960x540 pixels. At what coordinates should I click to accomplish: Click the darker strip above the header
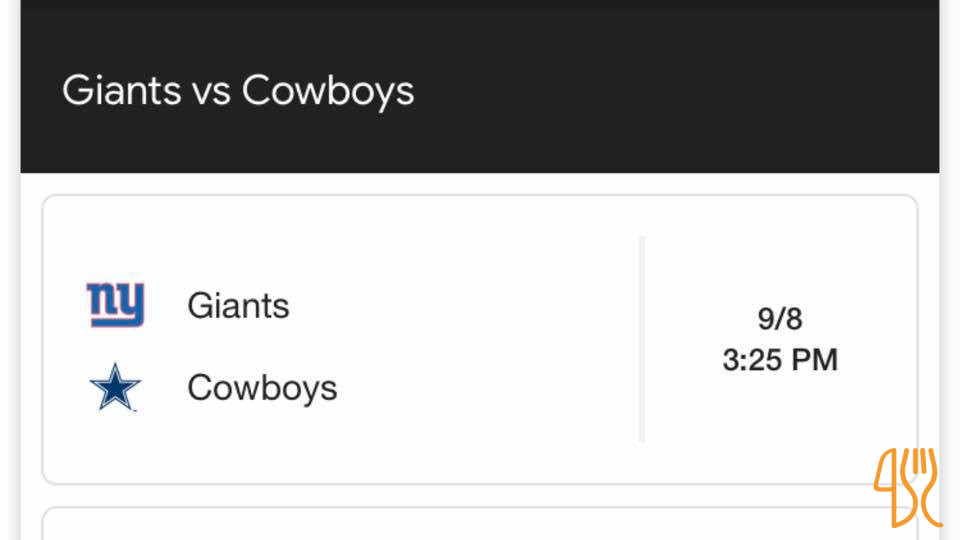click(x=480, y=12)
